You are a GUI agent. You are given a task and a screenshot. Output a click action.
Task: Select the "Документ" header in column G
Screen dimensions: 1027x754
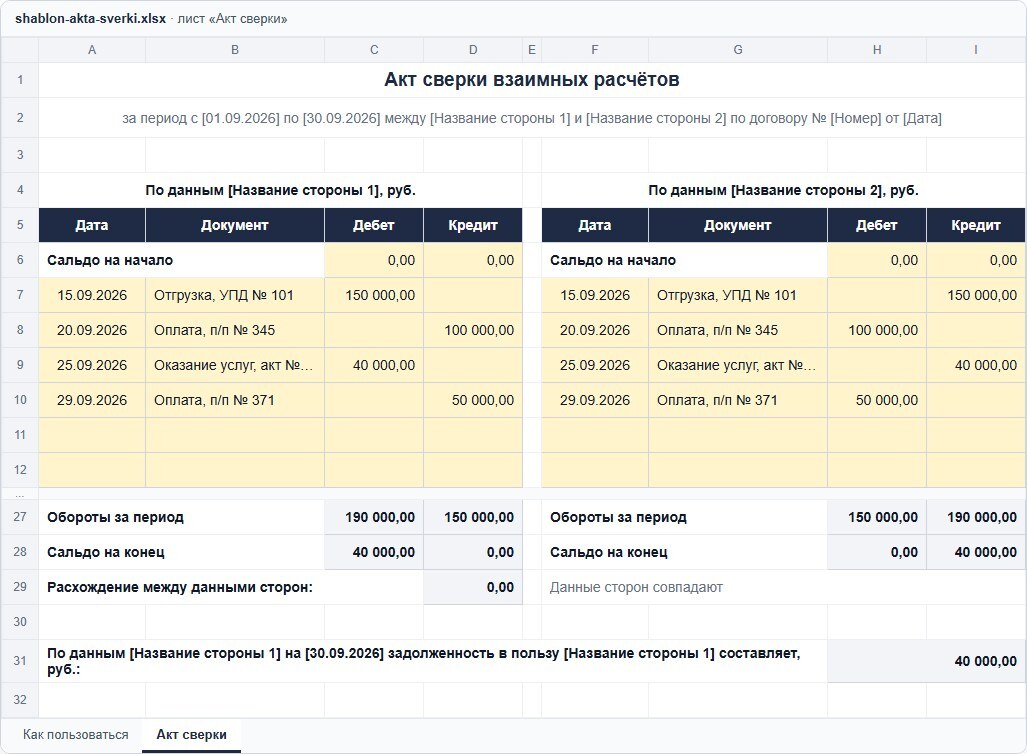[738, 225]
